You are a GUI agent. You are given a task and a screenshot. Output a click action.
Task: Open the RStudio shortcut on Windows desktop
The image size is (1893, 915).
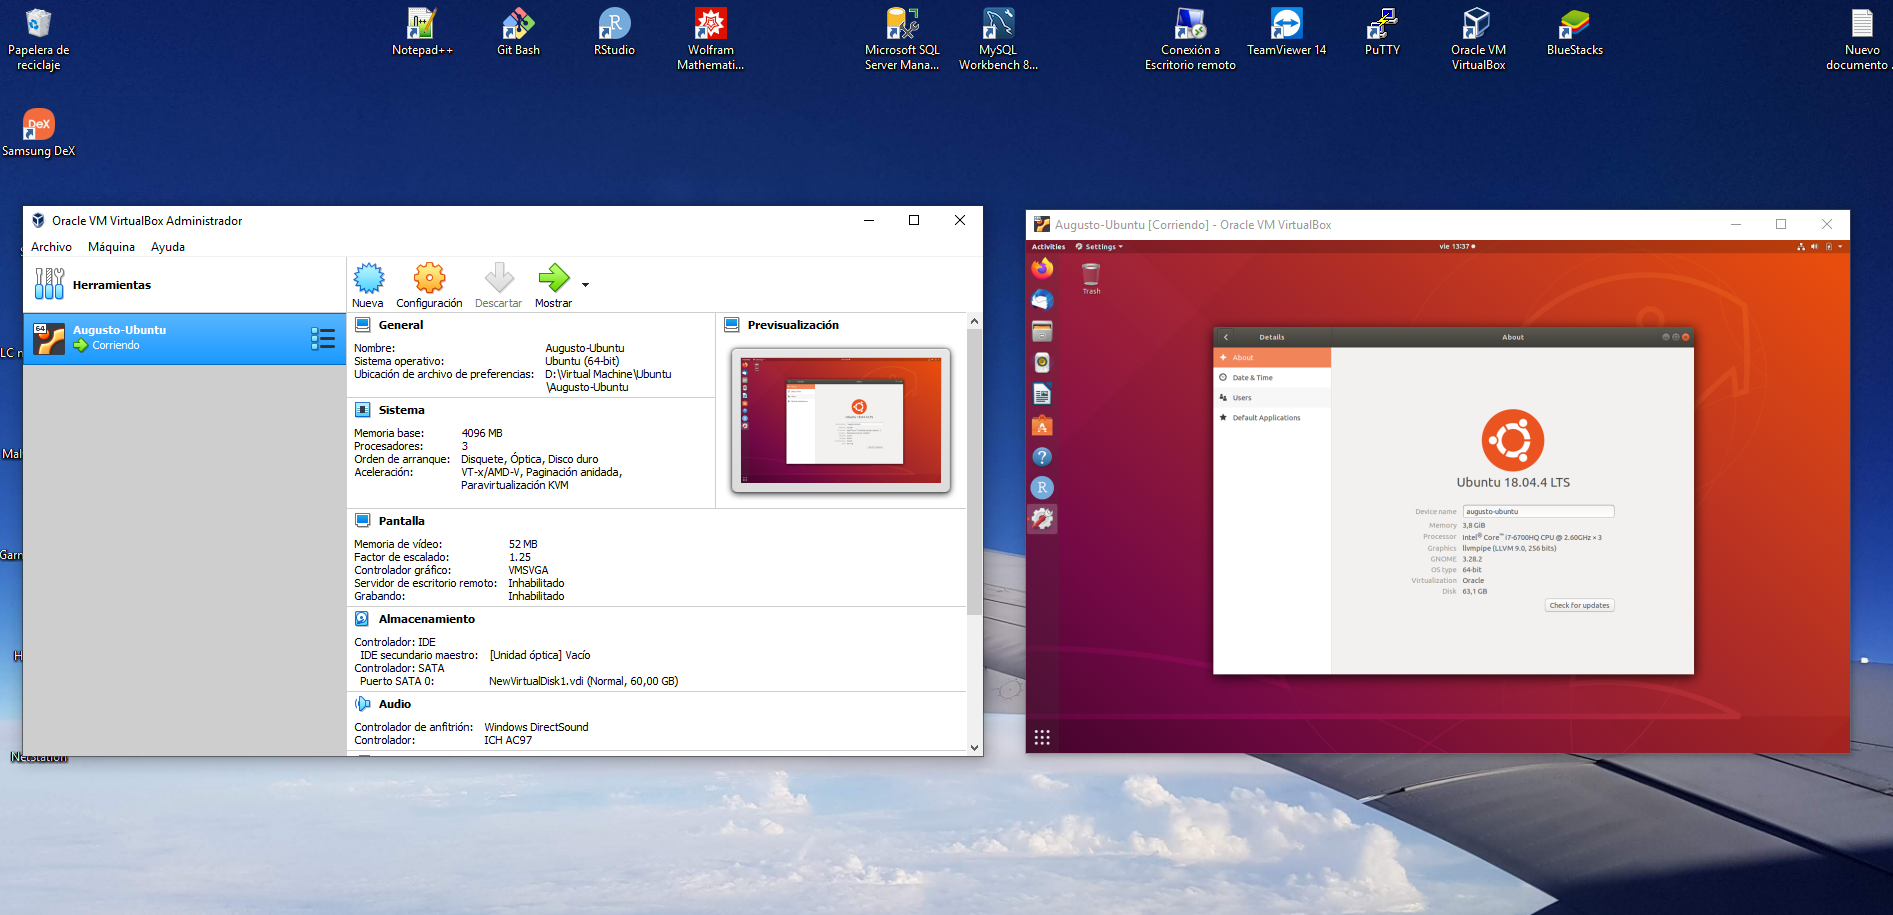[614, 32]
